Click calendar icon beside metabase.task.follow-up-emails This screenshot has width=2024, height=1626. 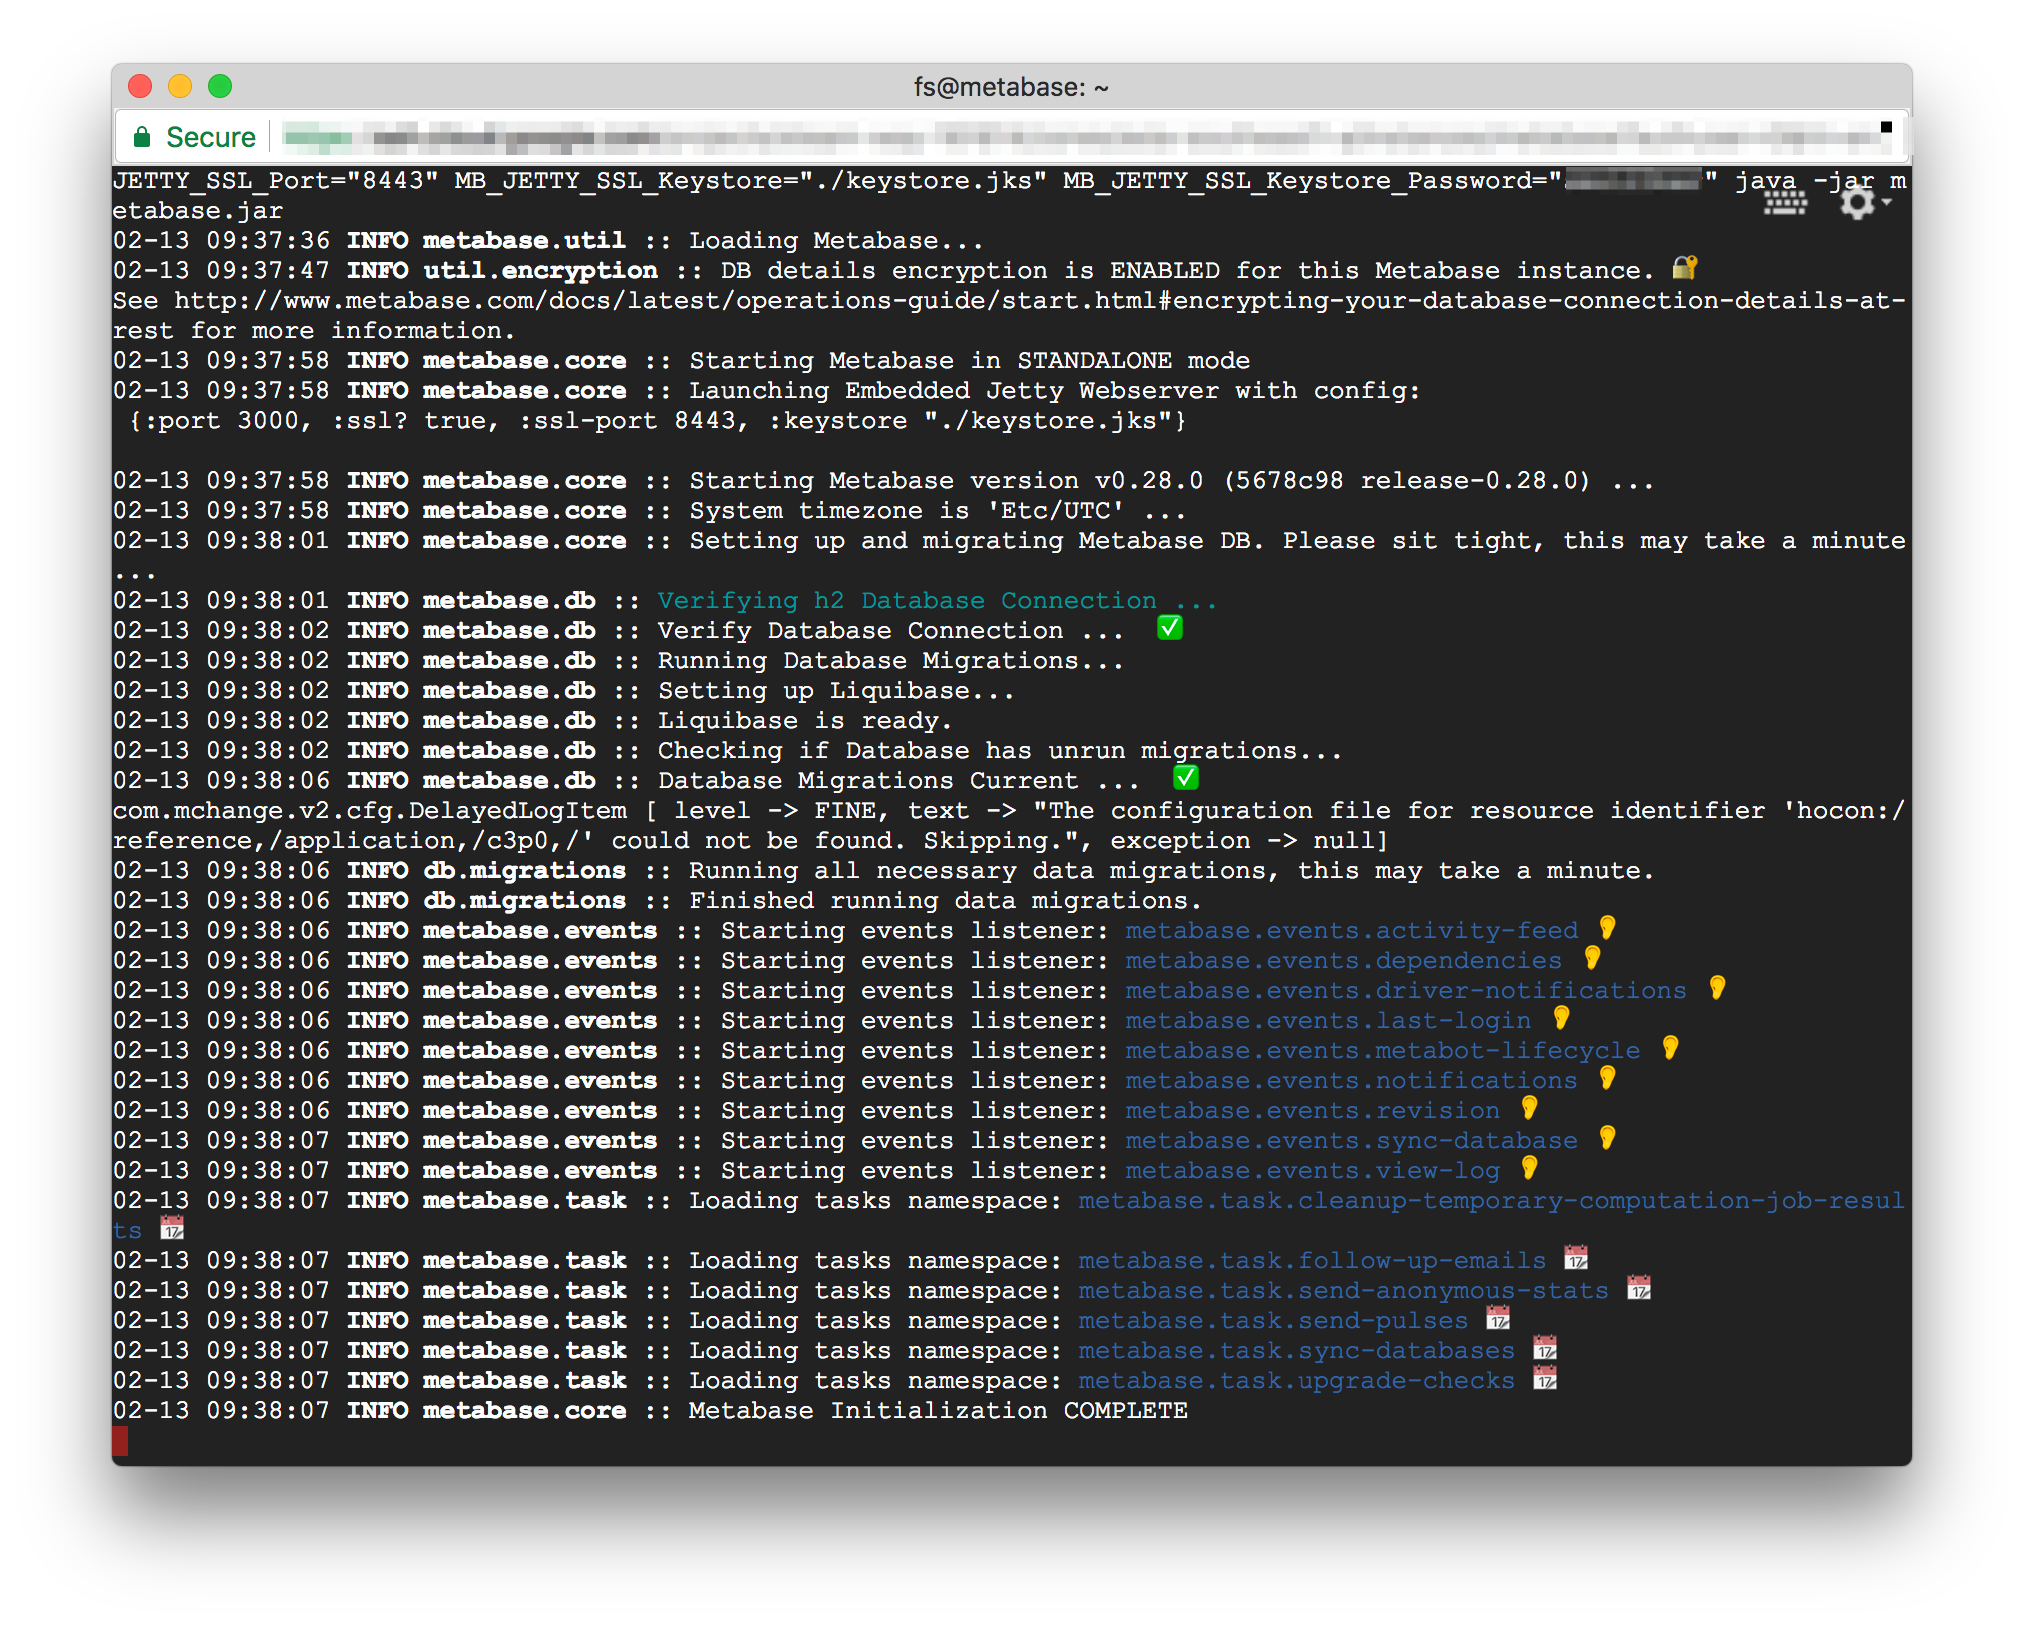tap(1576, 1258)
